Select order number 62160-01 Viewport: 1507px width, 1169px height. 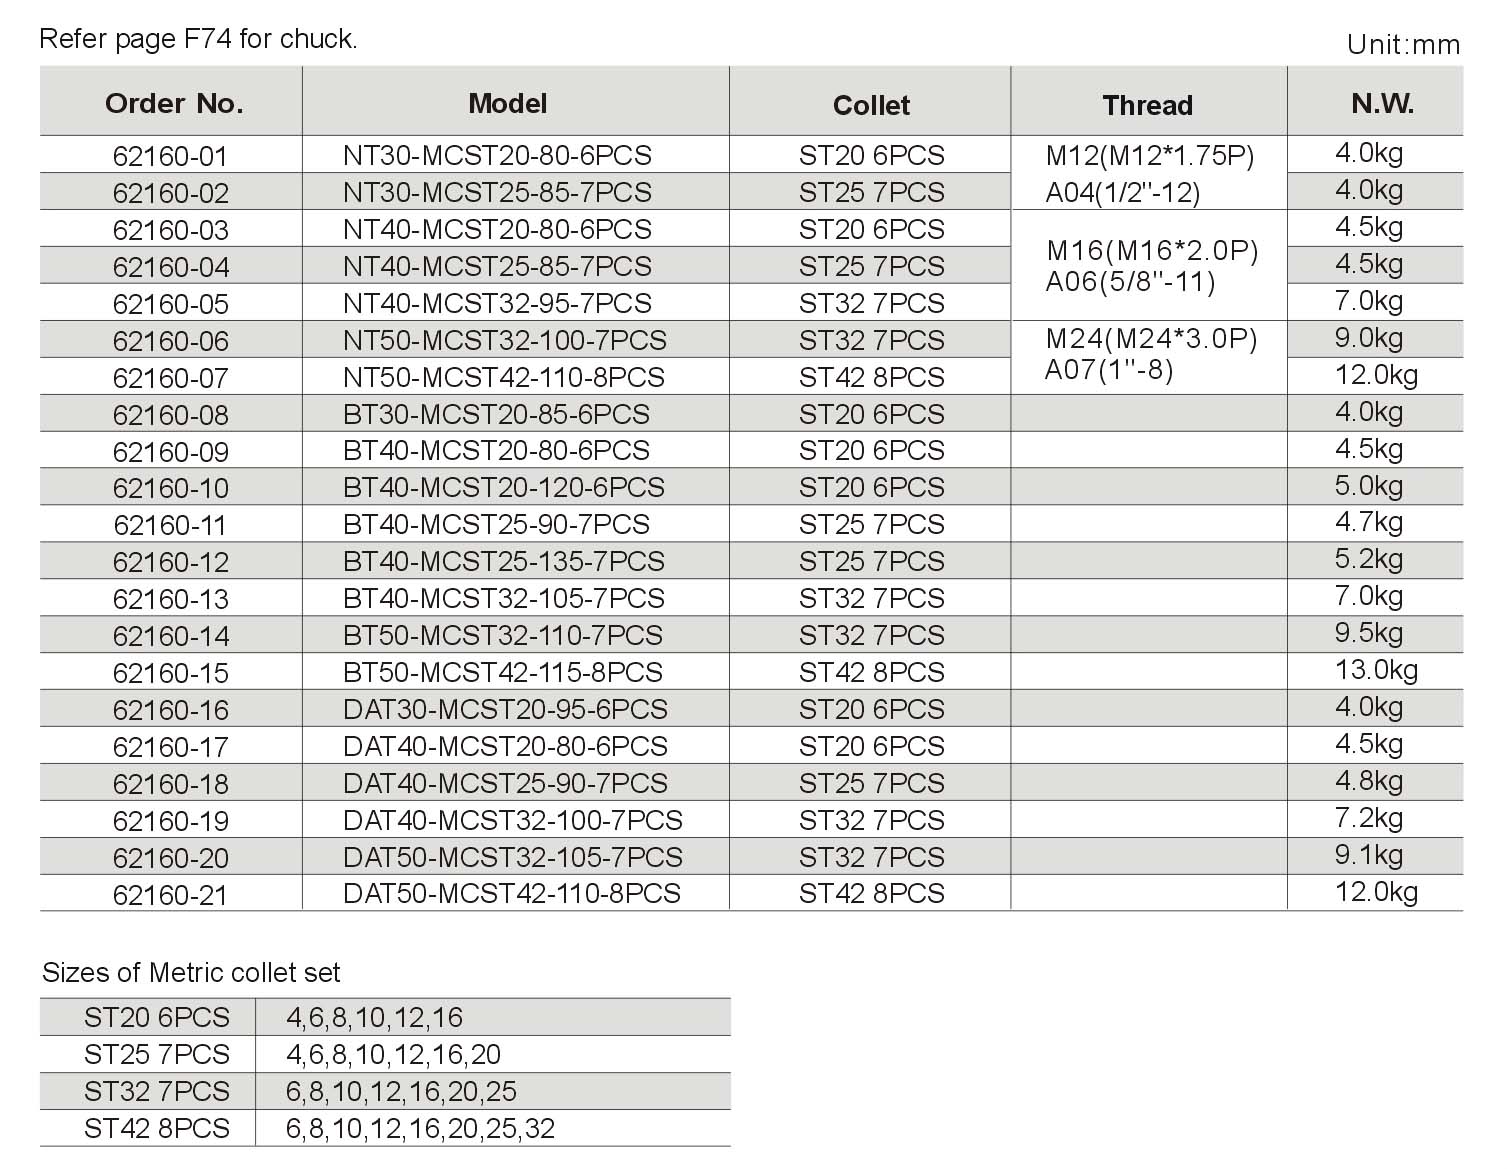tap(171, 157)
